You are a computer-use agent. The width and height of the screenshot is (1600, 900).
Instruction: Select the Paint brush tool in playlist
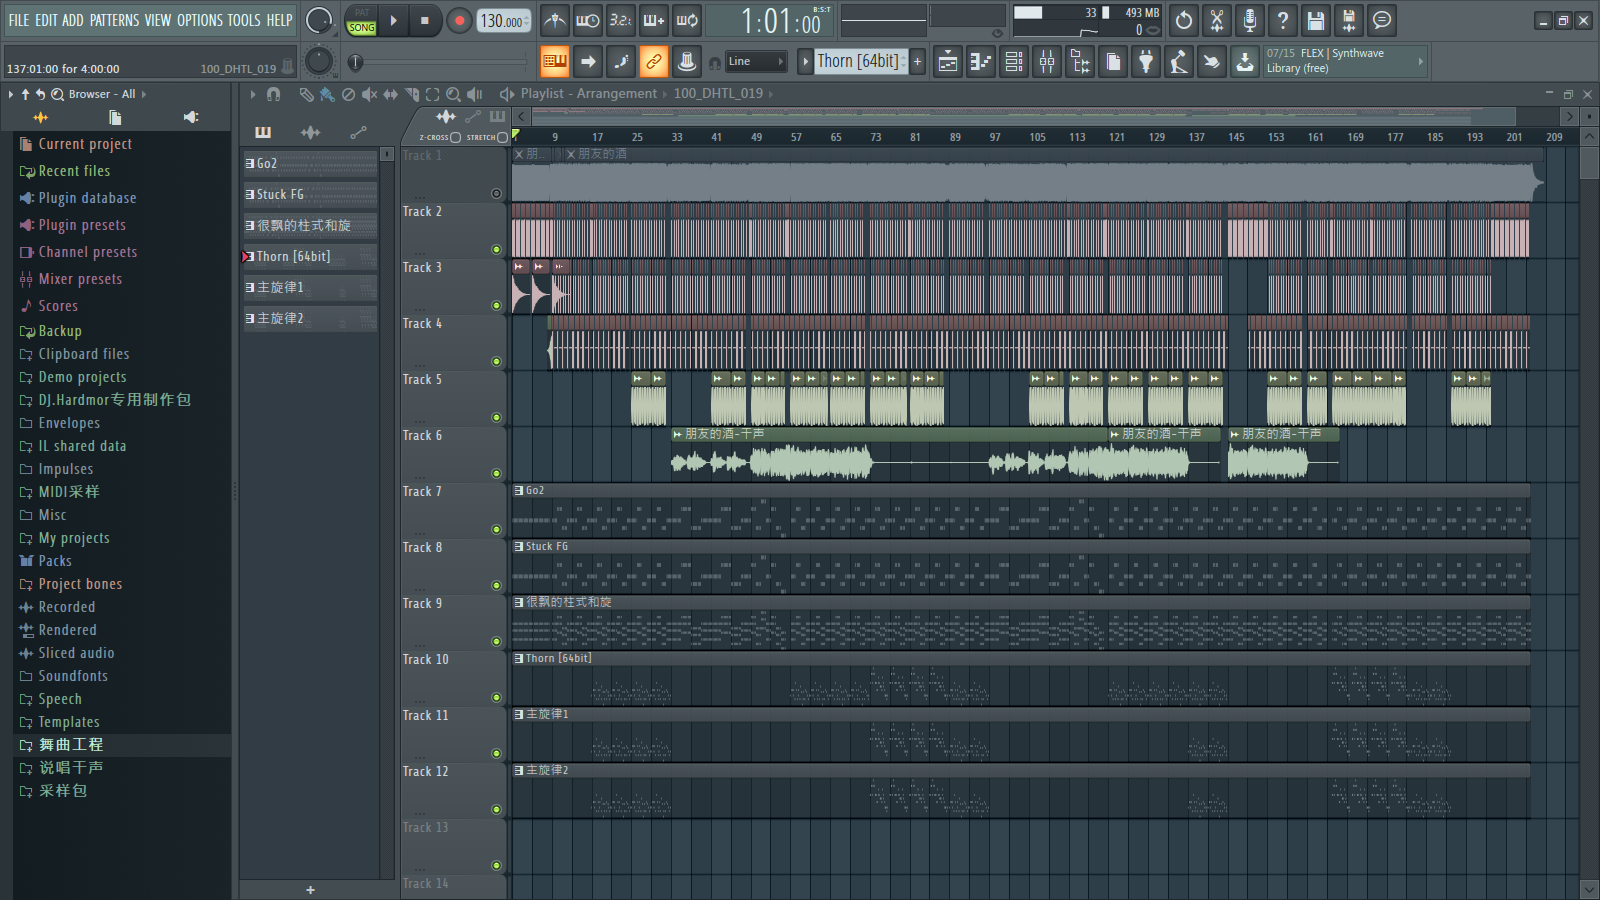[327, 94]
